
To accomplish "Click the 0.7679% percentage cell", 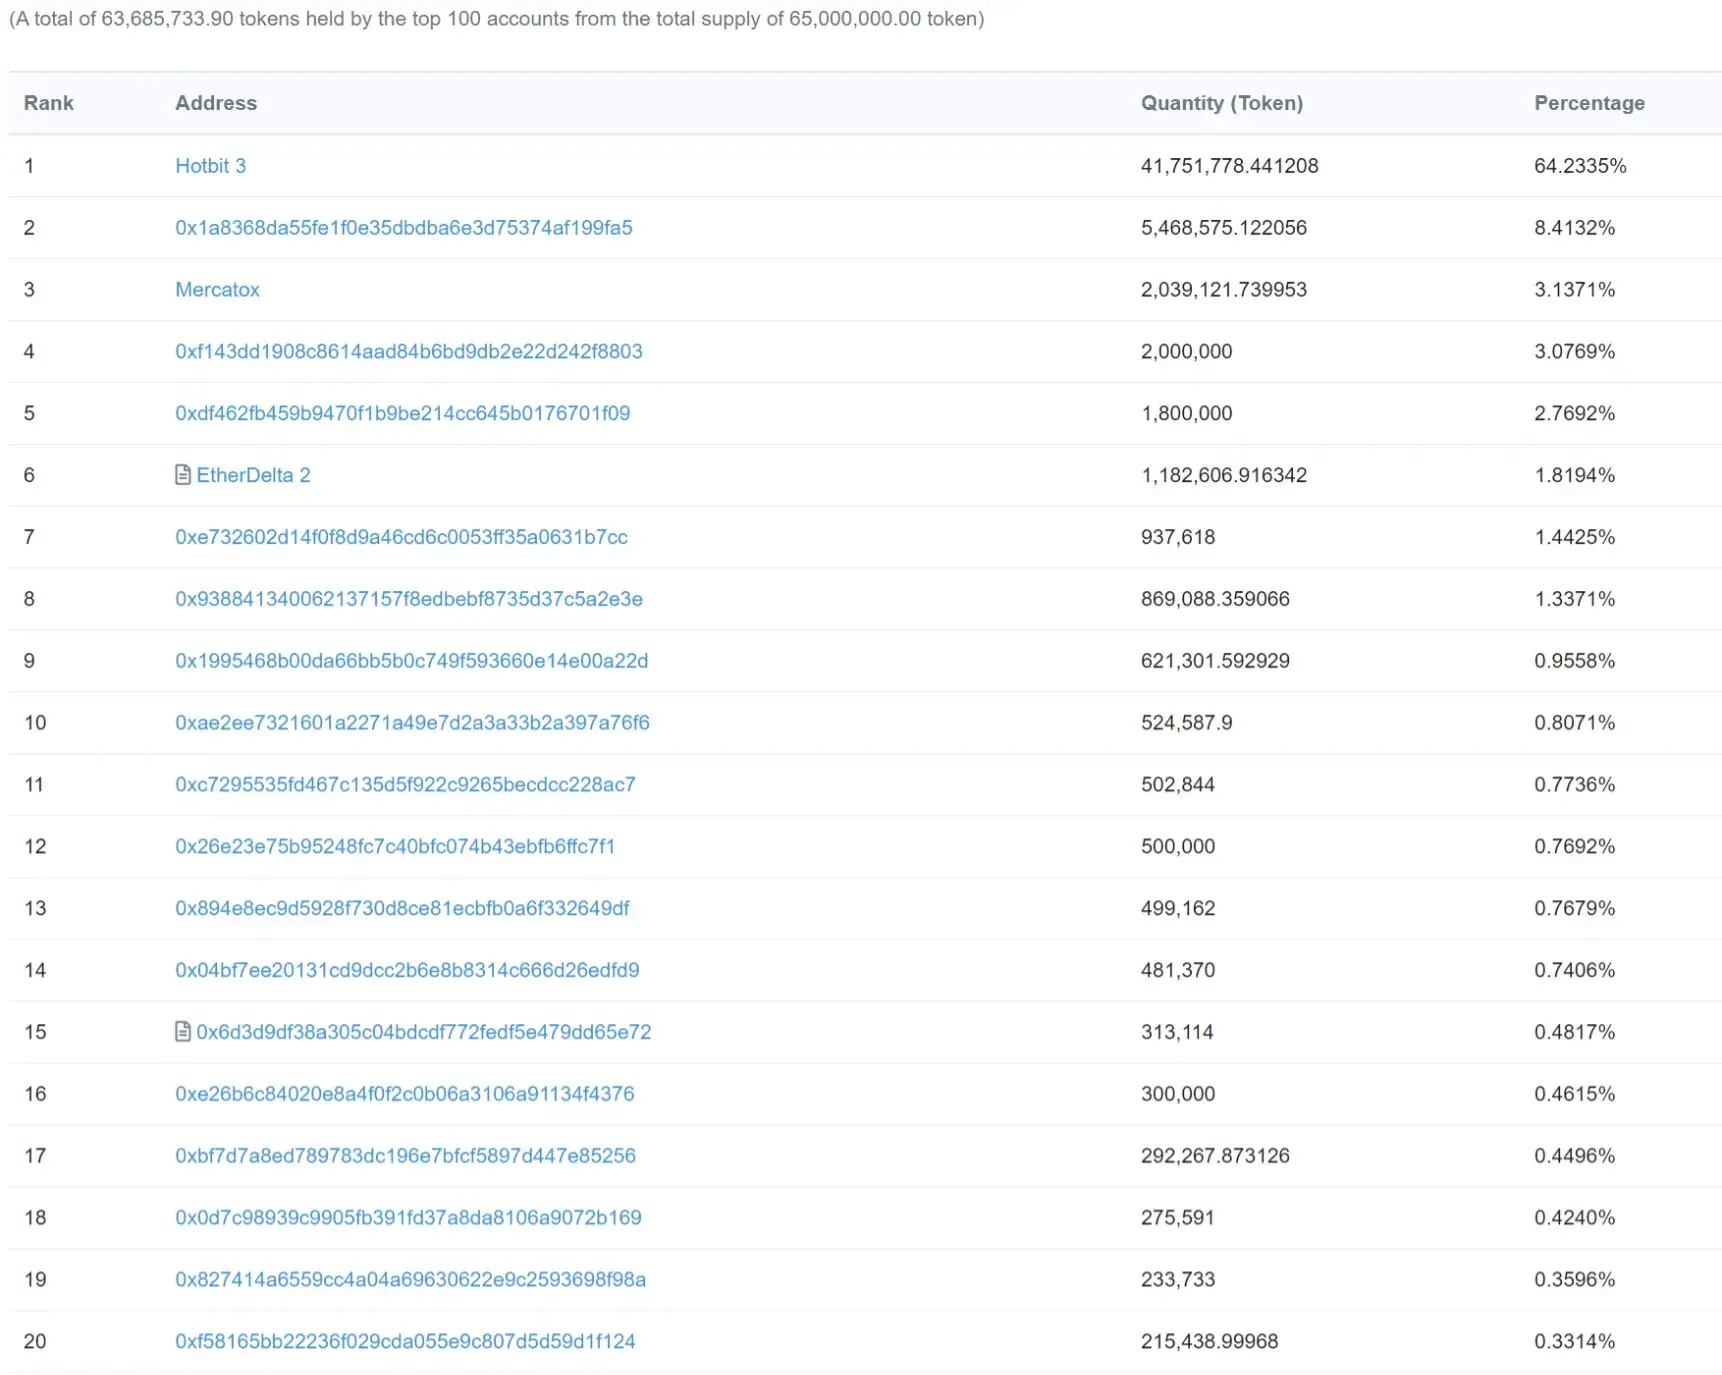I will pyautogui.click(x=1575, y=909).
